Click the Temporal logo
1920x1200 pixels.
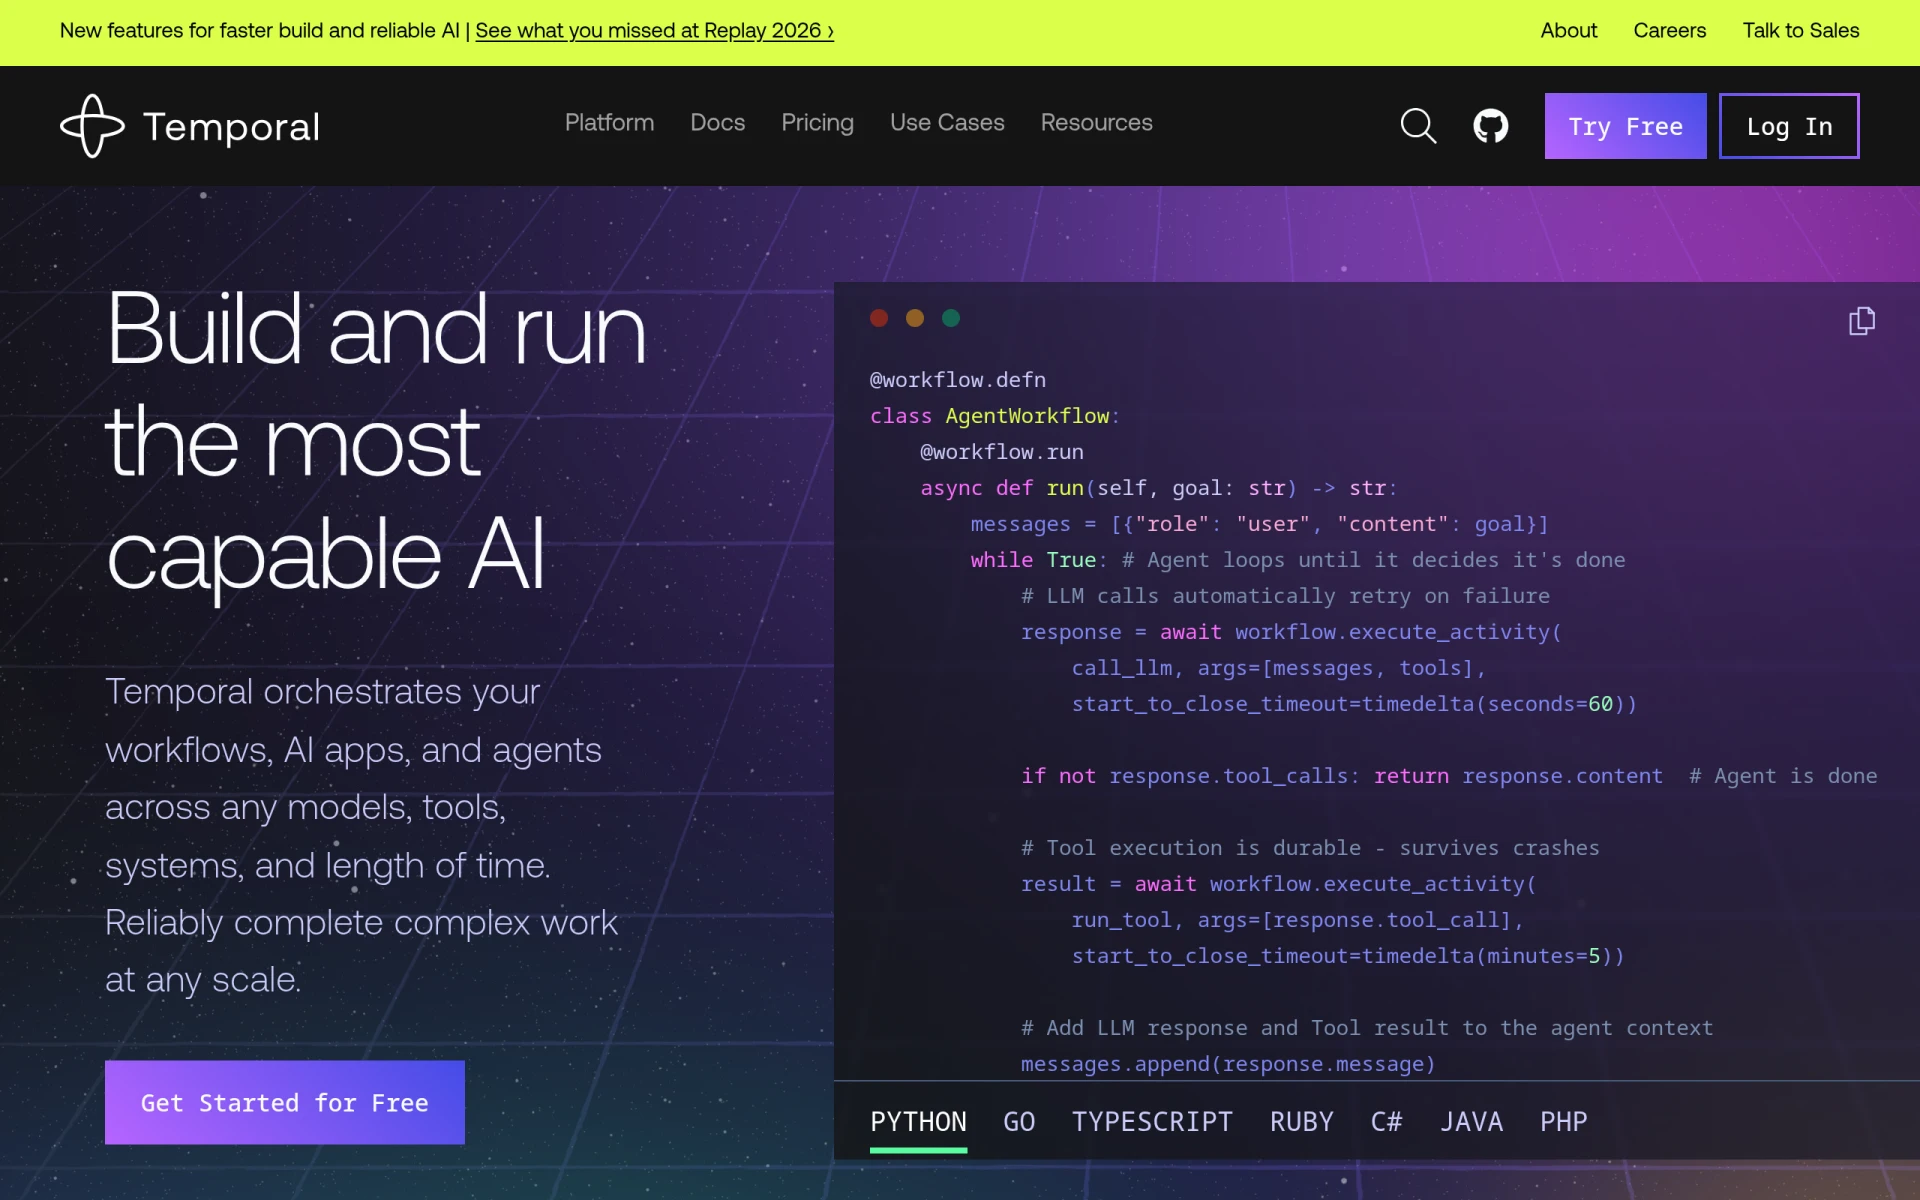click(x=190, y=126)
